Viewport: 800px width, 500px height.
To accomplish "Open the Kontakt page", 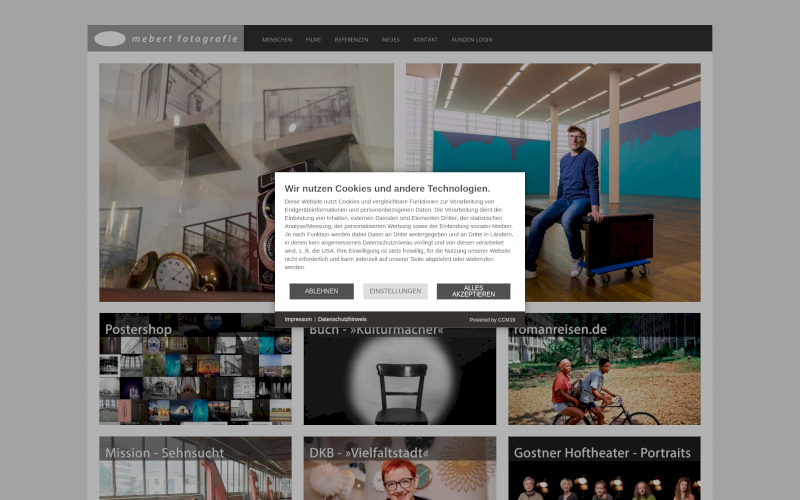I will click(426, 40).
